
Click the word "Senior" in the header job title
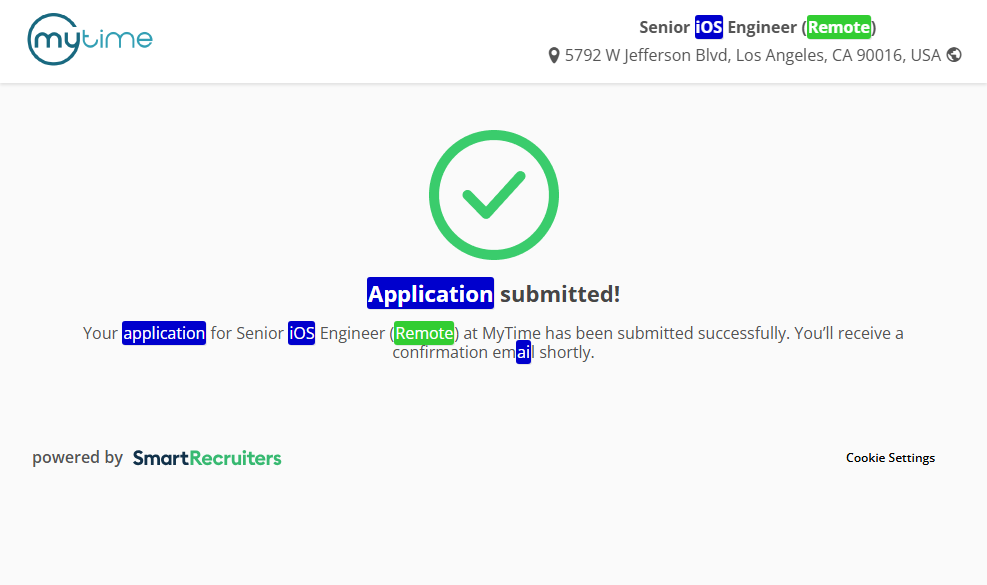click(665, 27)
